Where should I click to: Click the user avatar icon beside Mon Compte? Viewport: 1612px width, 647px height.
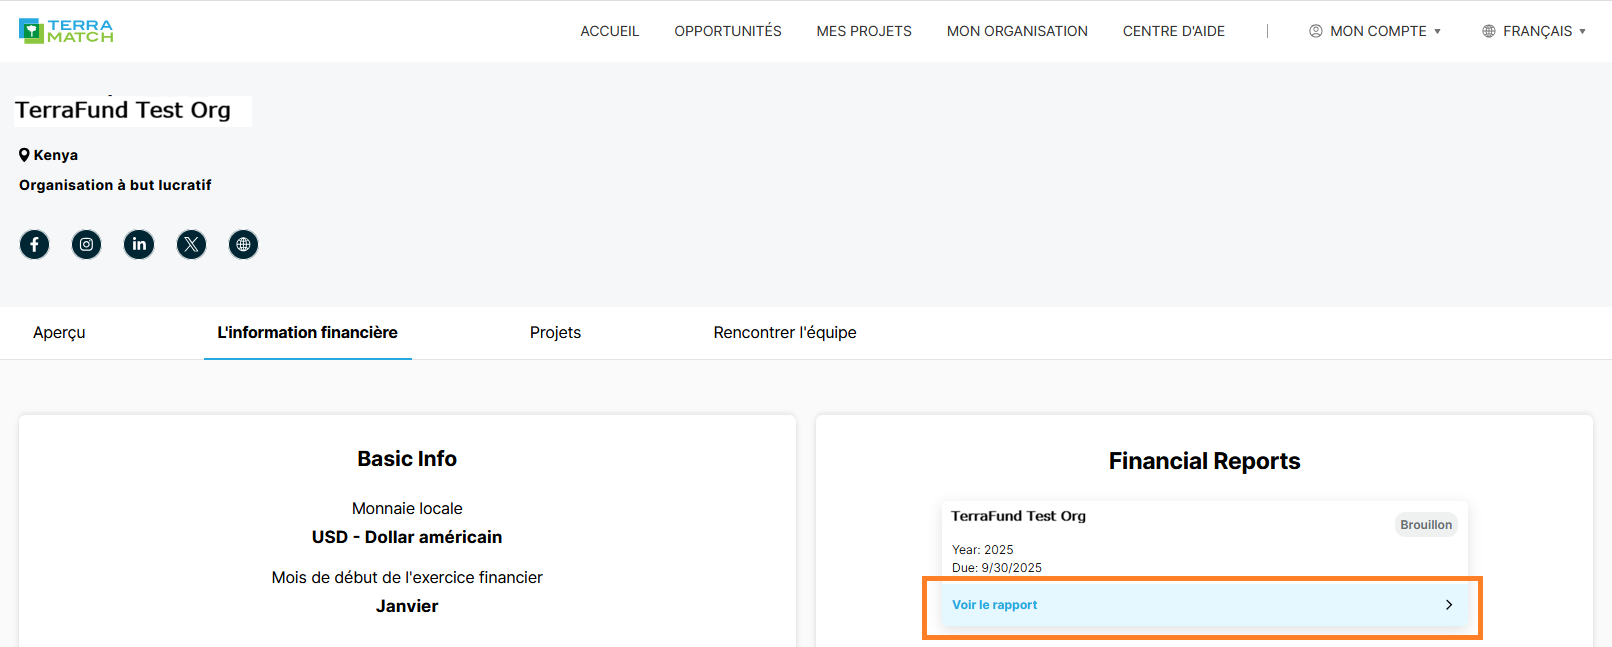pos(1316,31)
